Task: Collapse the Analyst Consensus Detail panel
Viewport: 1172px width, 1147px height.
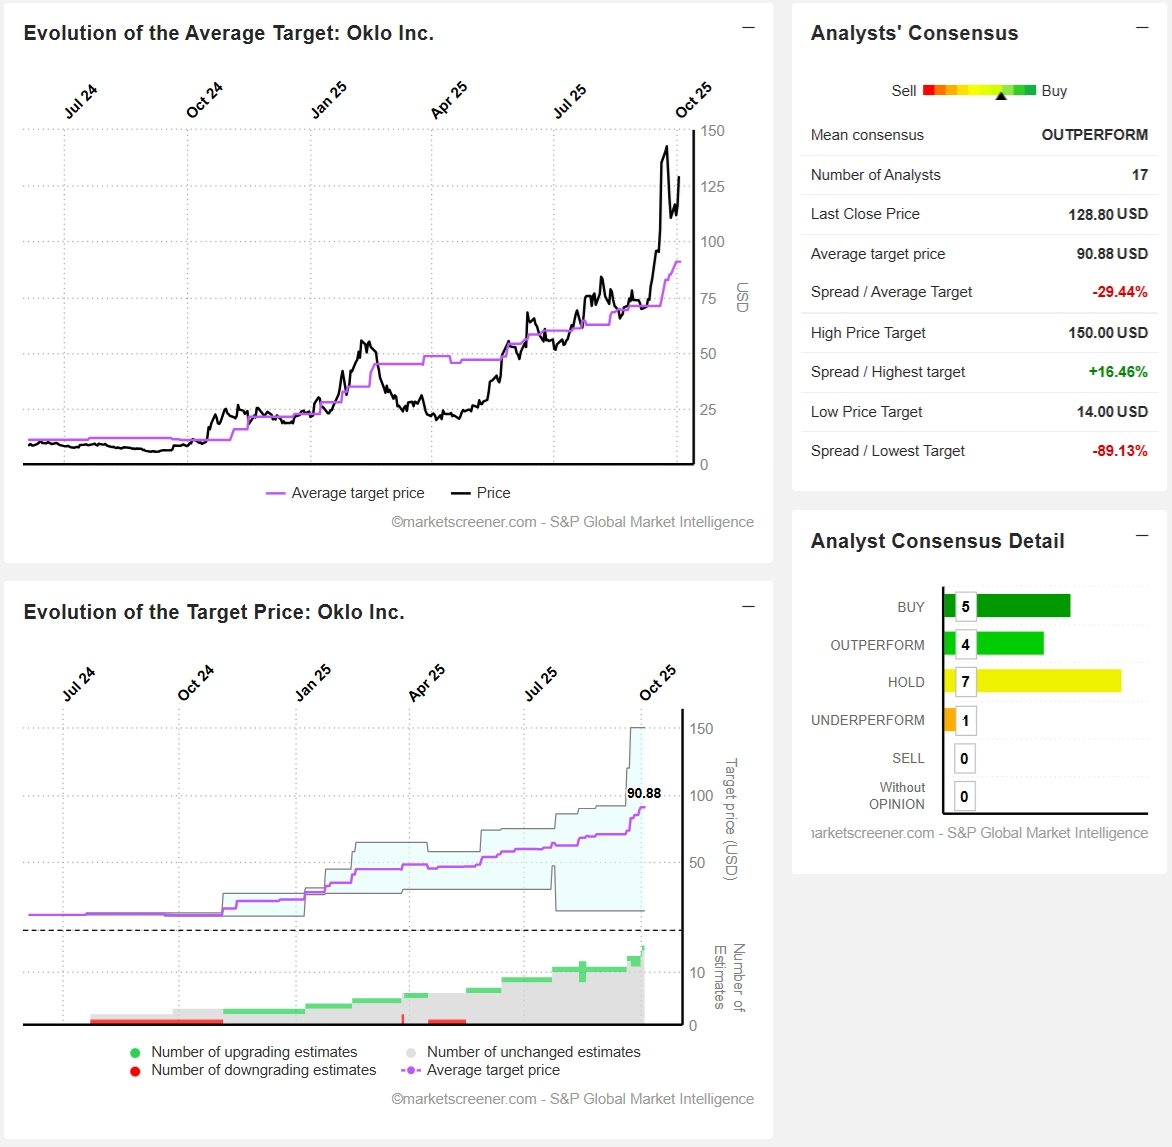Action: pos(1142,536)
